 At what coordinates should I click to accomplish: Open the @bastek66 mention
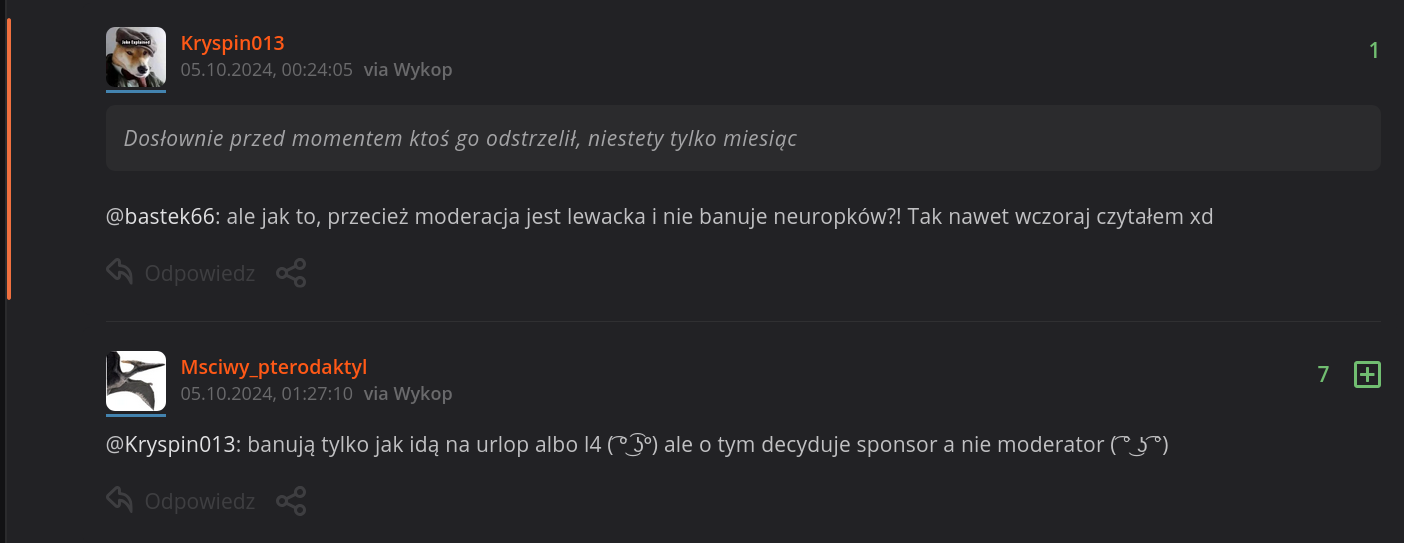161,216
